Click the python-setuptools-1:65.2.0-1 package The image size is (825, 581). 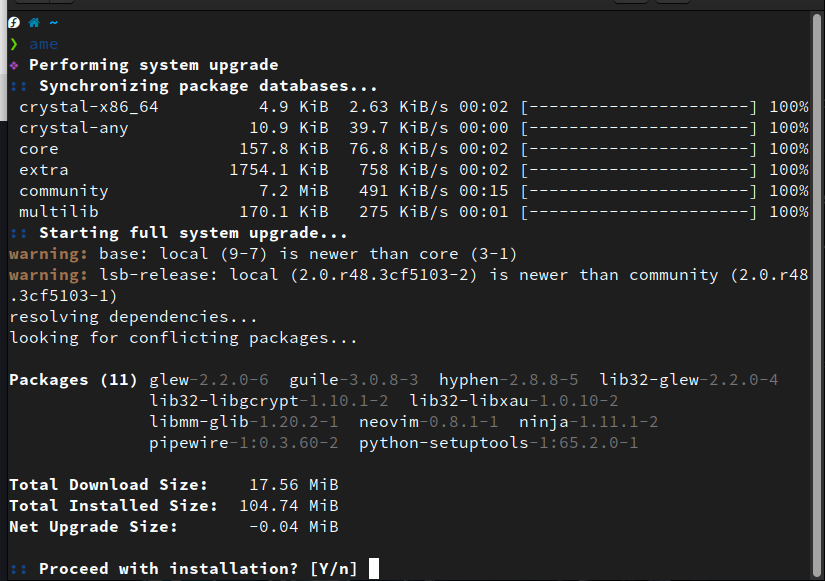click(498, 443)
